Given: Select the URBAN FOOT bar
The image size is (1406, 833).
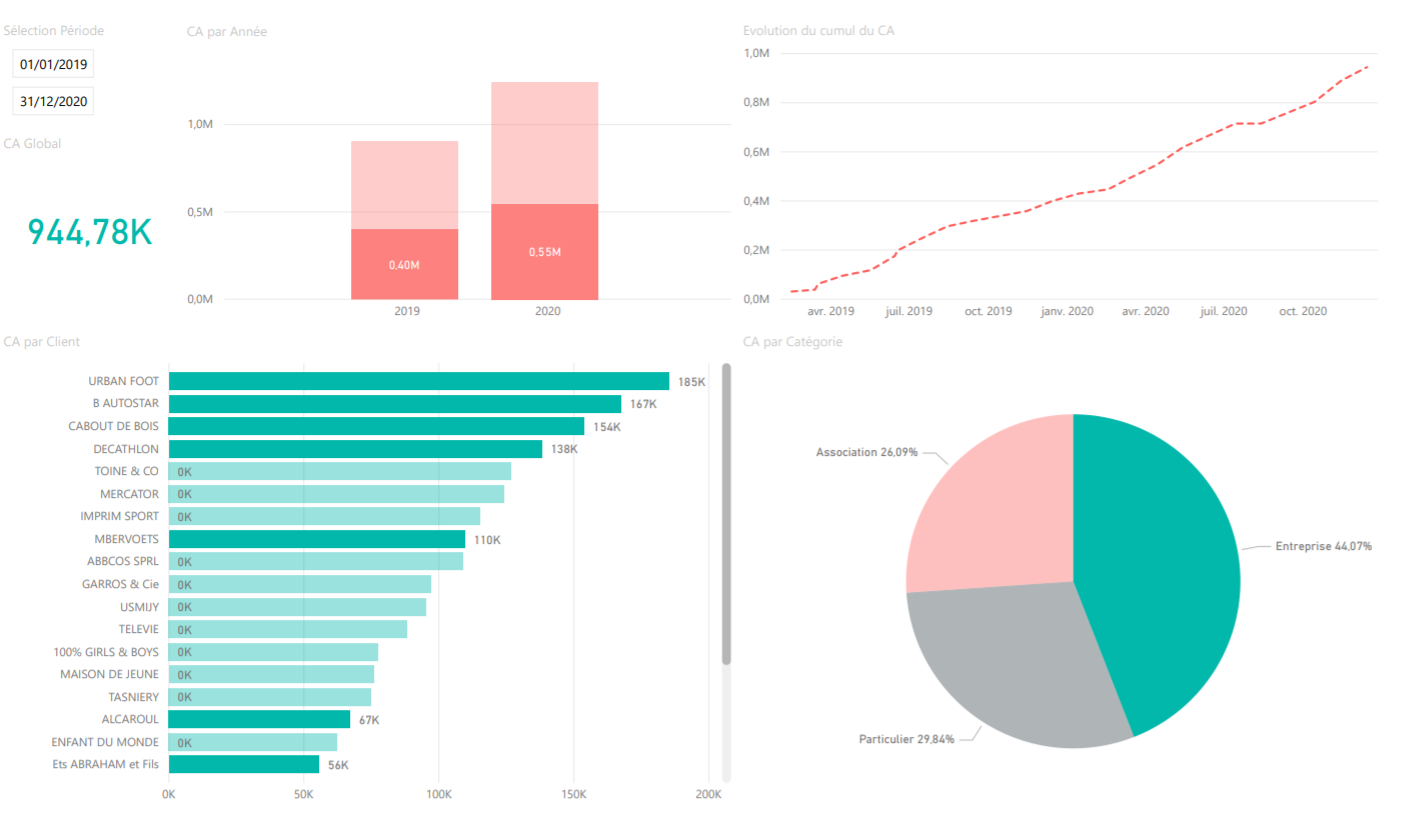Looking at the screenshot, I should (418, 381).
